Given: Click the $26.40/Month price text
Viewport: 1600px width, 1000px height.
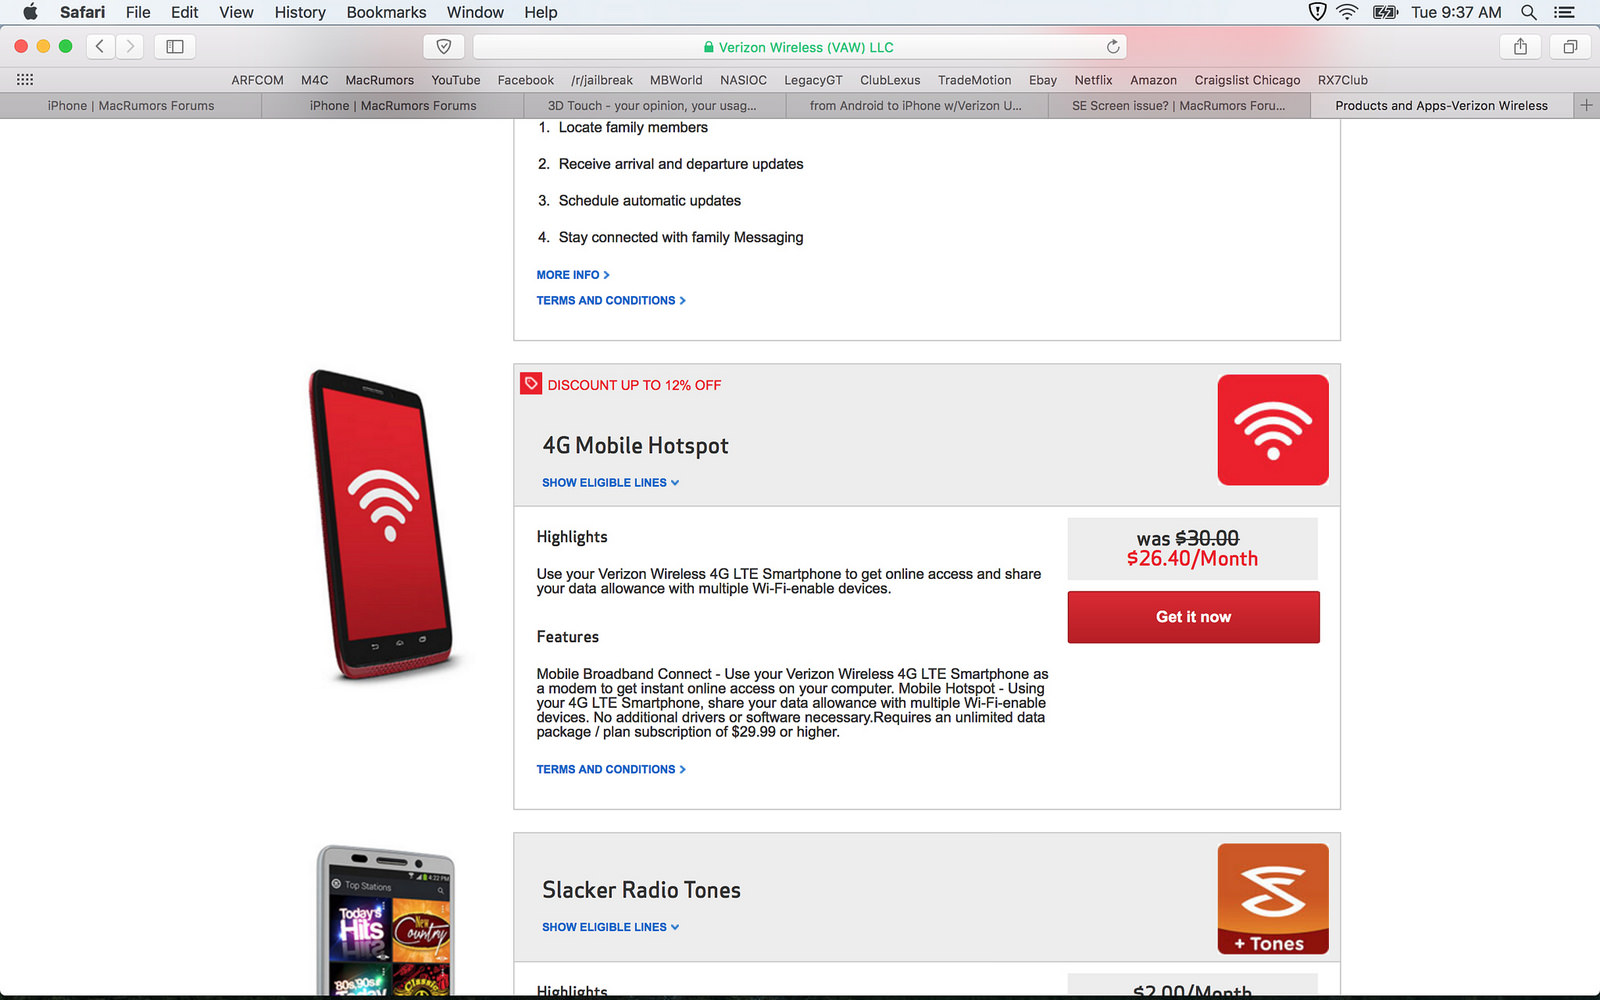Looking at the screenshot, I should (x=1193, y=559).
